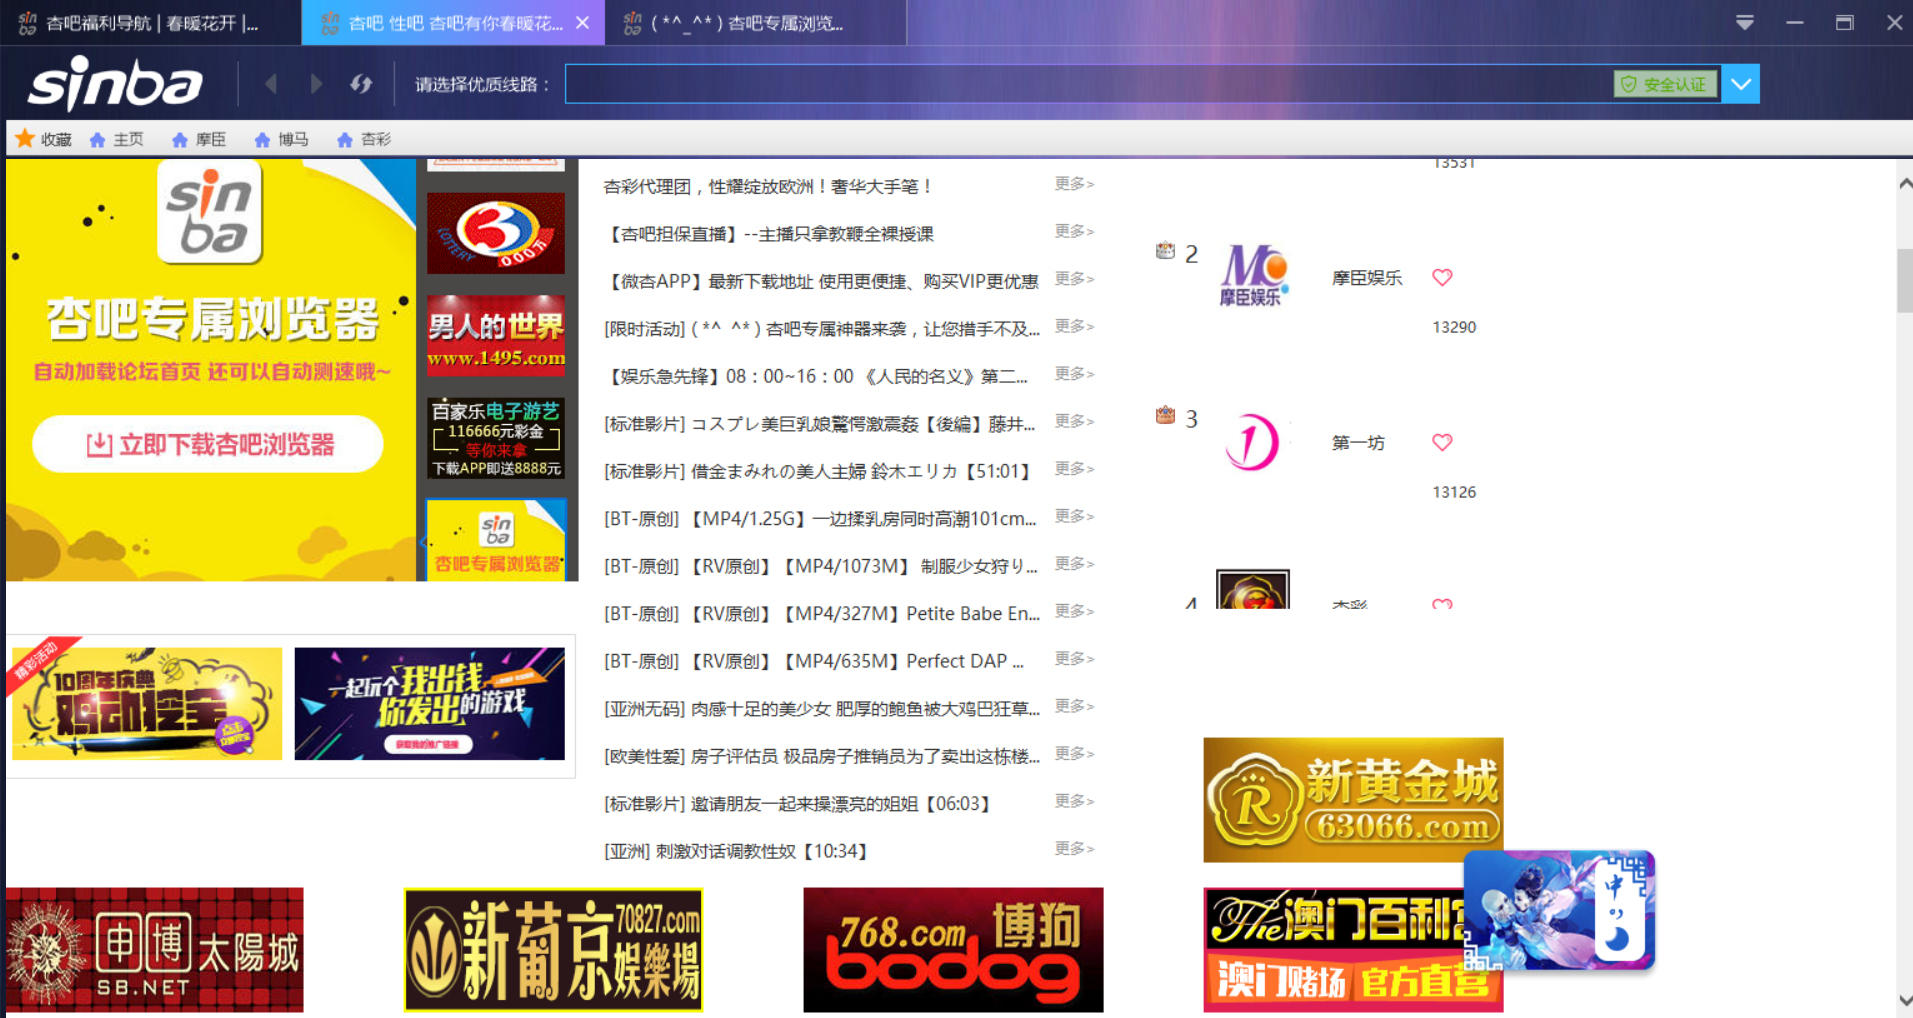Open the 摩臣娱乐 logo in the ranking
The height and width of the screenshot is (1018, 1913).
[1253, 274]
